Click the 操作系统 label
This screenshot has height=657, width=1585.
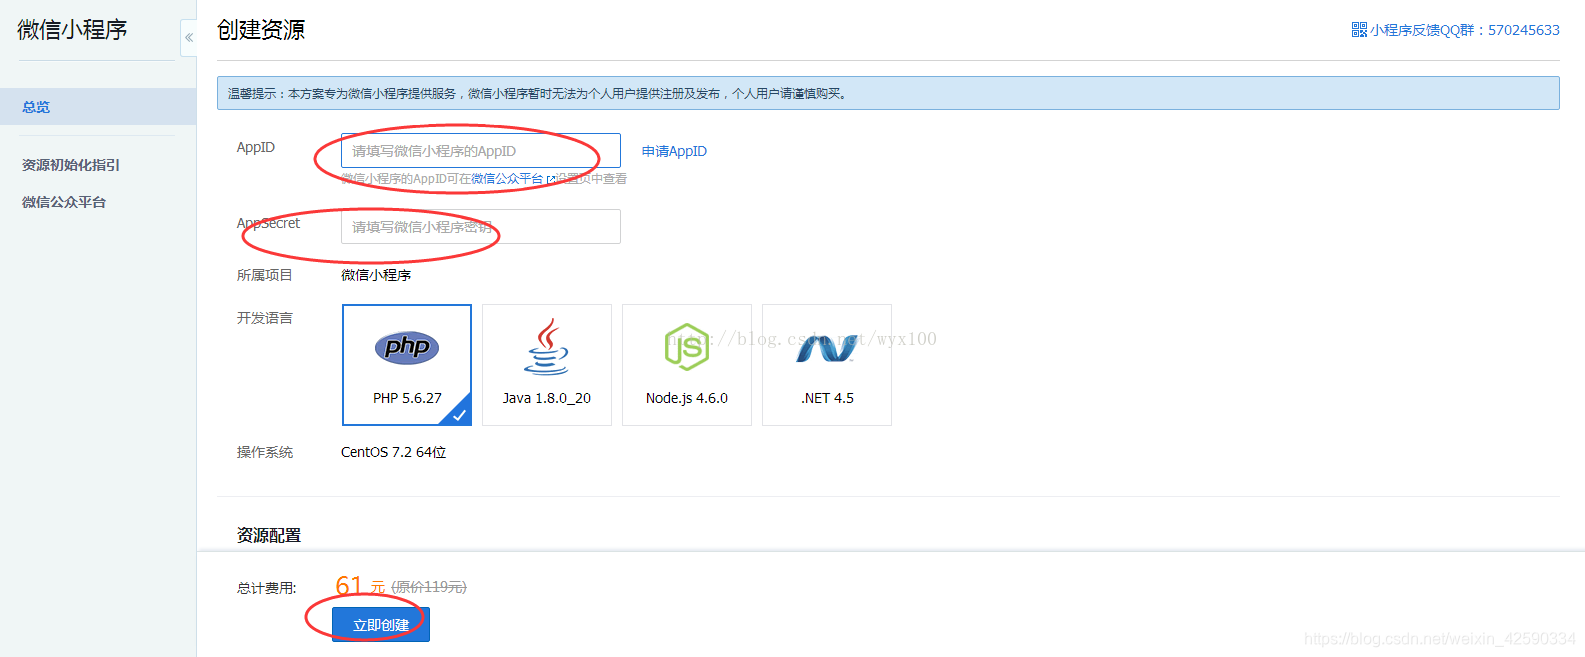(x=265, y=452)
